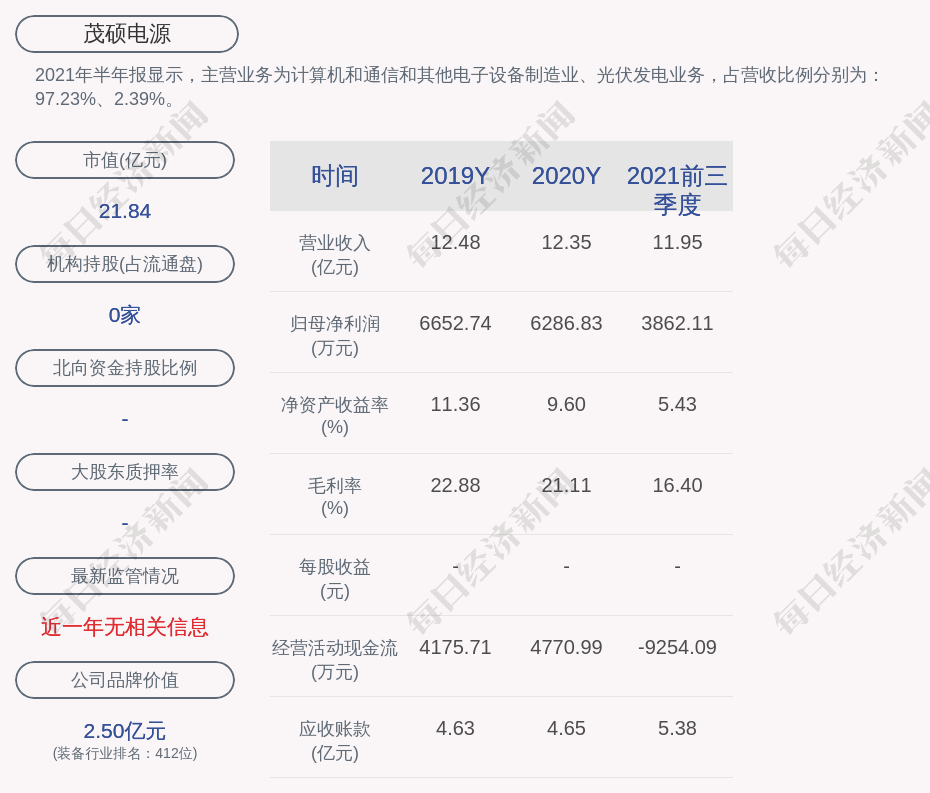Click the 0家 institutional holding value
Screen dimensions: 930x793
(125, 315)
